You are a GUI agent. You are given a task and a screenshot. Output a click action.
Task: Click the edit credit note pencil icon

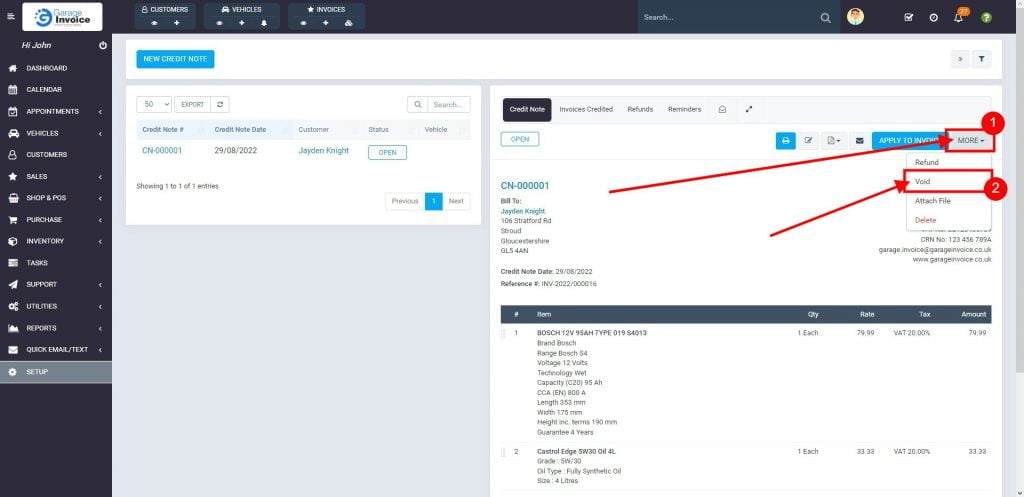point(809,141)
